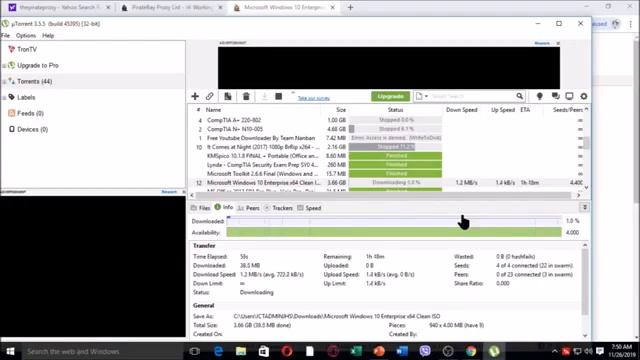Sort torrents by Size column header

pyautogui.click(x=341, y=110)
